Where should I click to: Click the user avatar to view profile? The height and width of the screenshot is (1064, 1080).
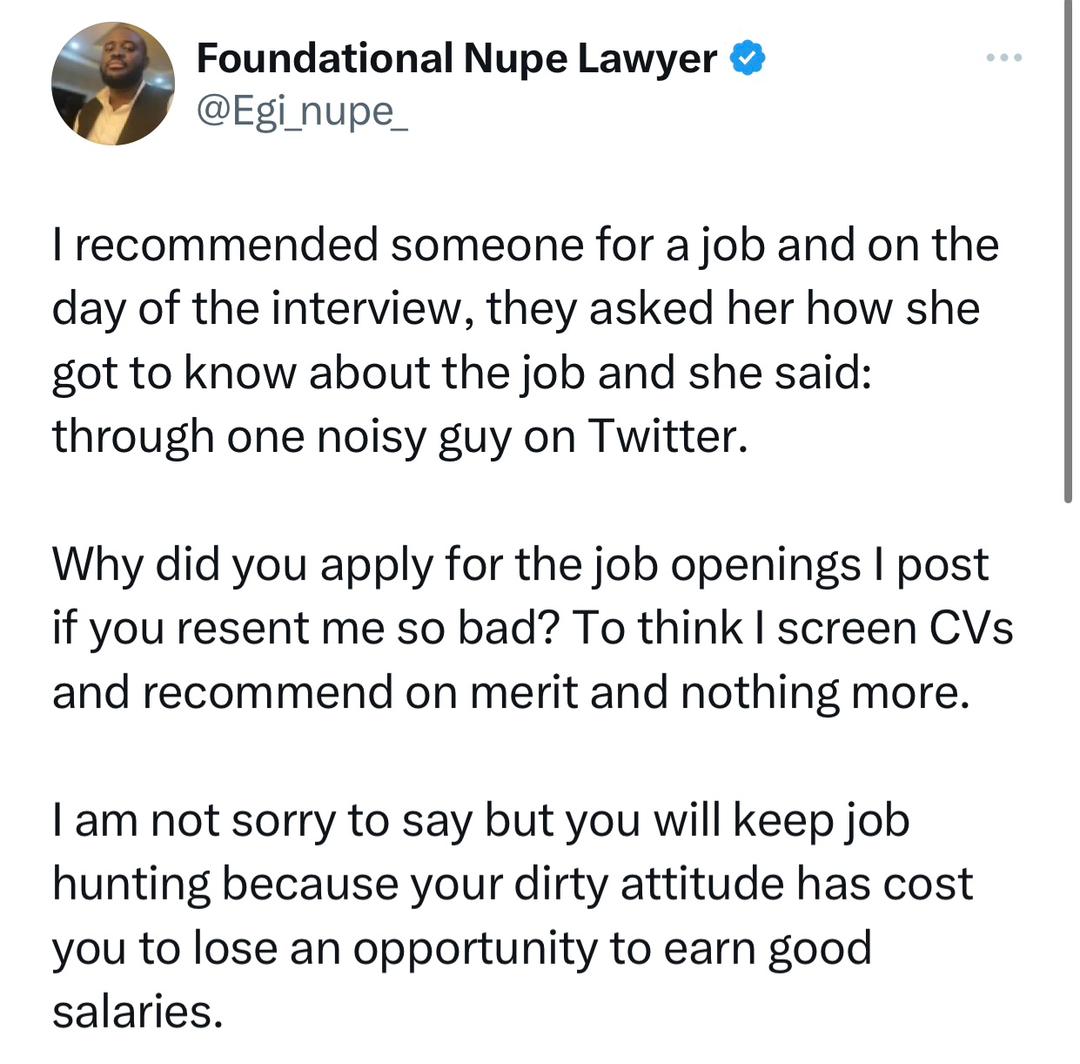click(x=112, y=83)
